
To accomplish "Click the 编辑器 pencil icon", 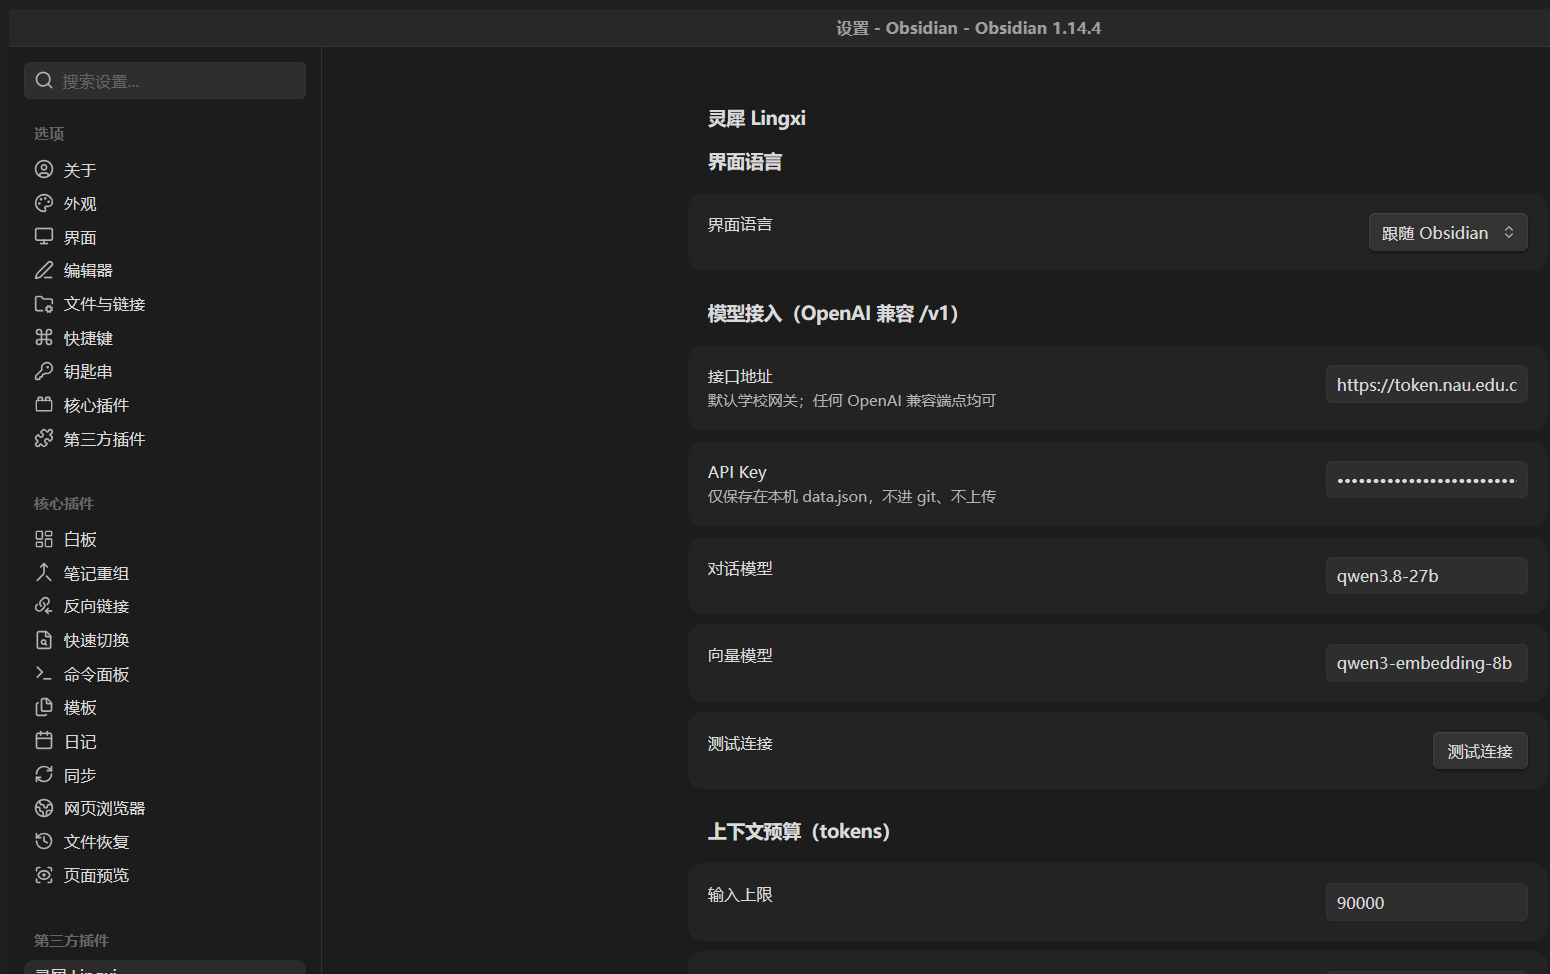I will (44, 270).
